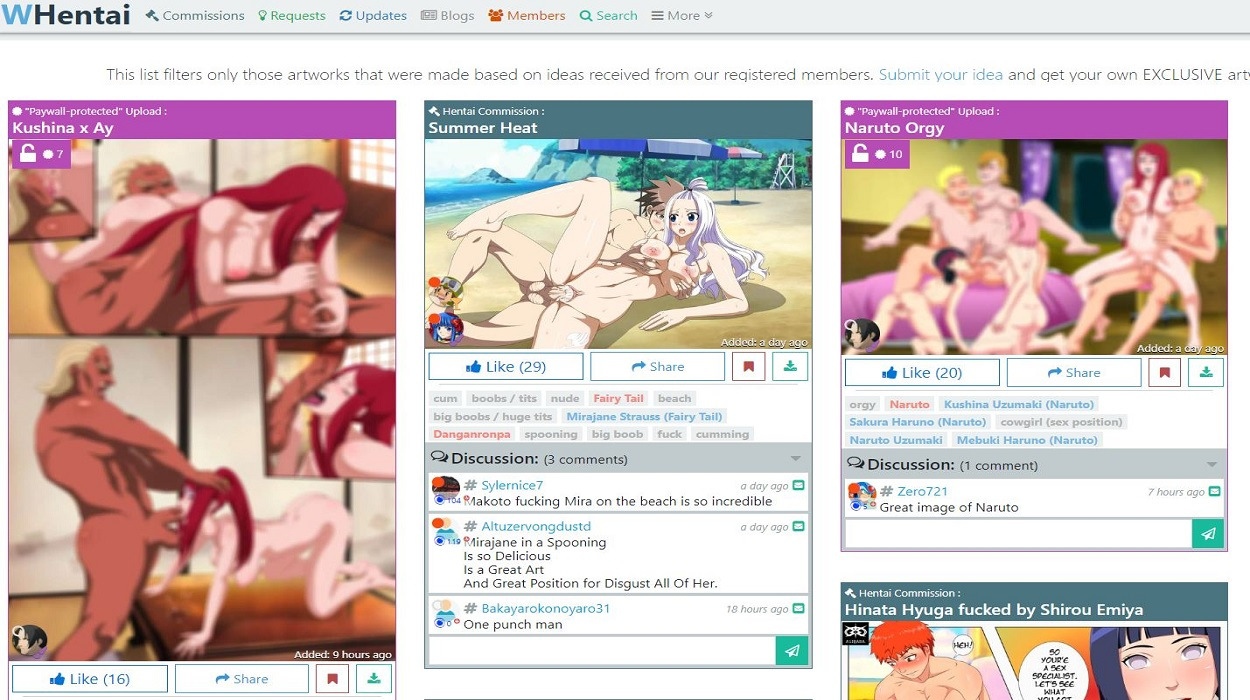The width and height of the screenshot is (1250, 700).
Task: View the Members page
Action: click(x=527, y=16)
